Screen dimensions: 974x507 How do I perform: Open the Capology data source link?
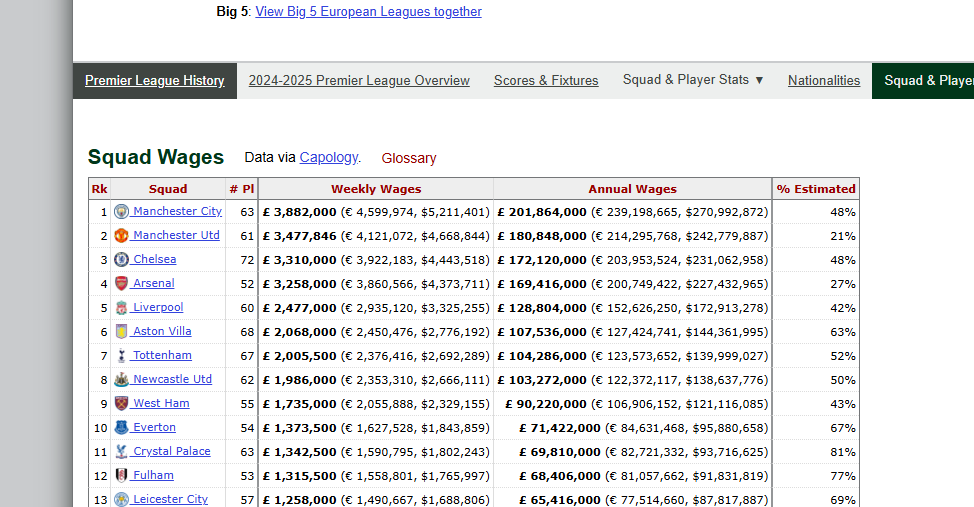tap(329, 158)
